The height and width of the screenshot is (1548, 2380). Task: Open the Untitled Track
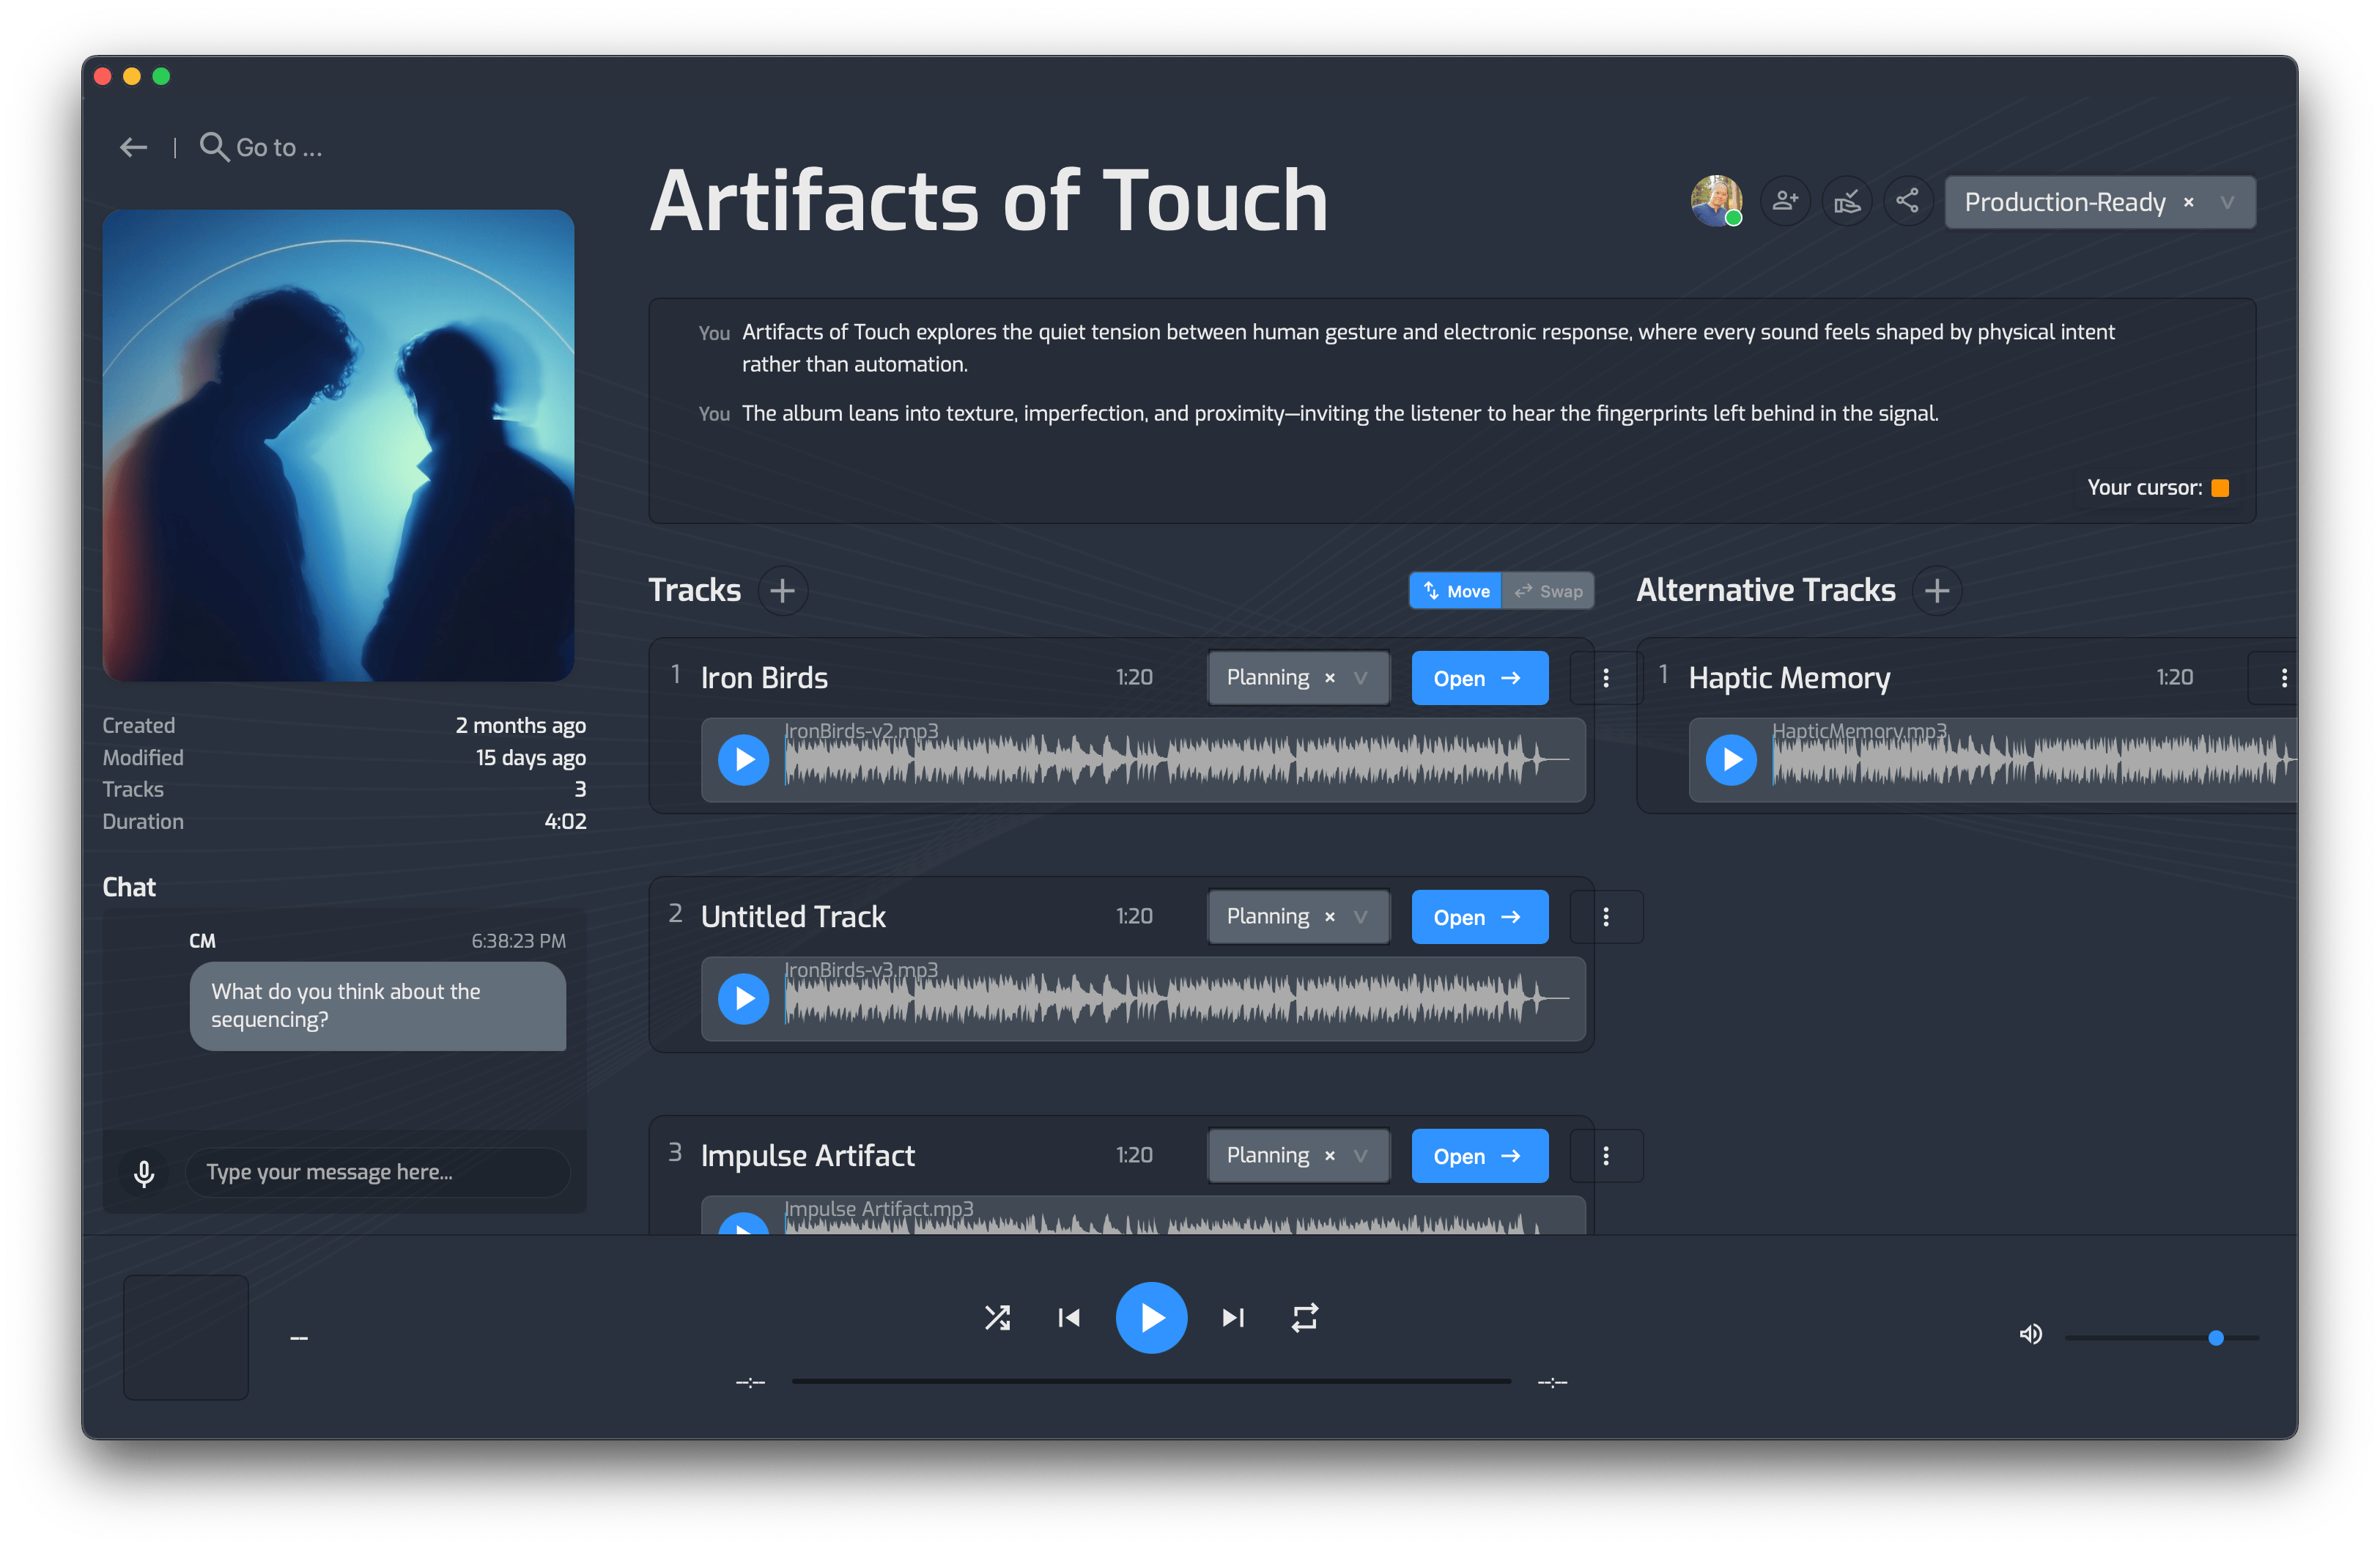pos(1479,917)
